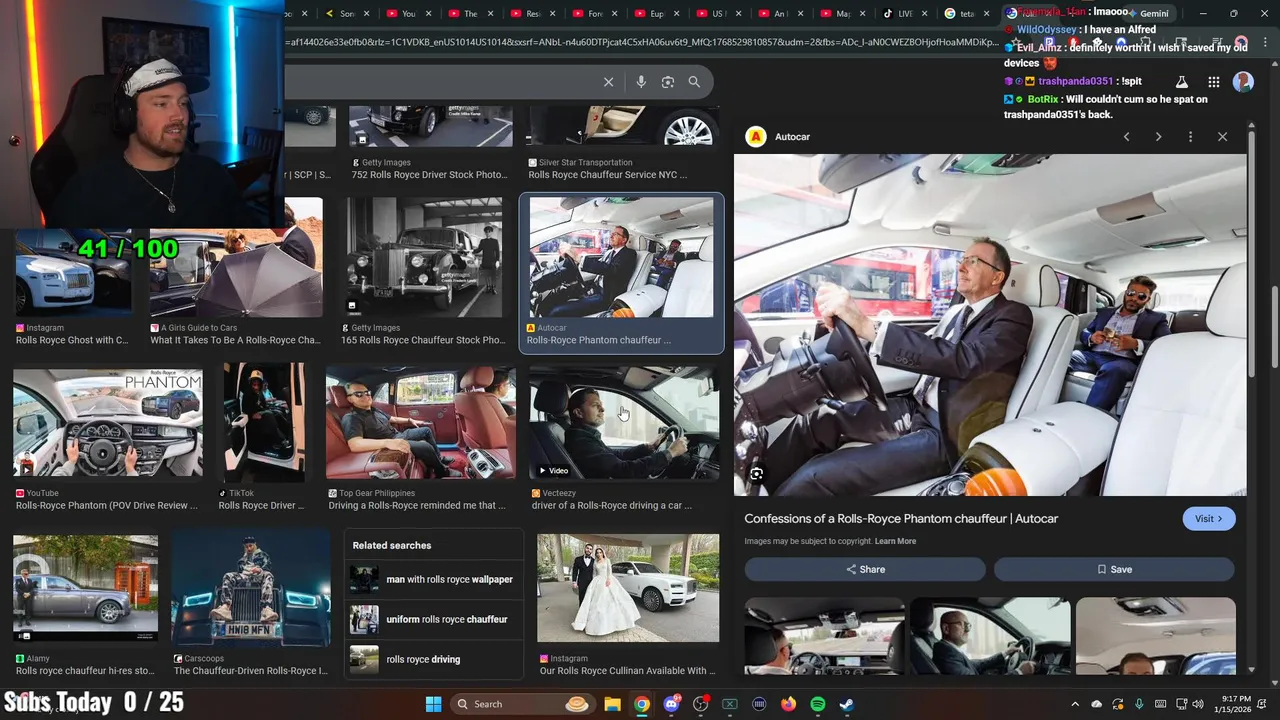Save the image with Save button
The height and width of the screenshot is (720, 1280).
pyautogui.click(x=1114, y=569)
